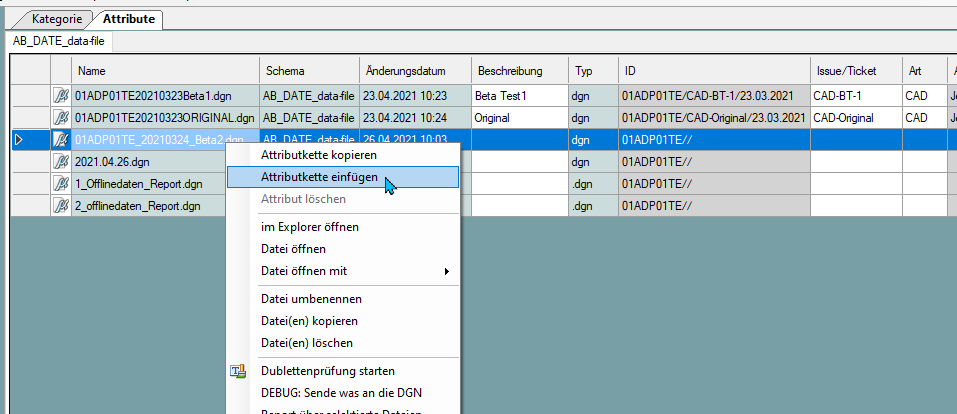
Task: Click the current row indicator arrow
Action: (18, 140)
